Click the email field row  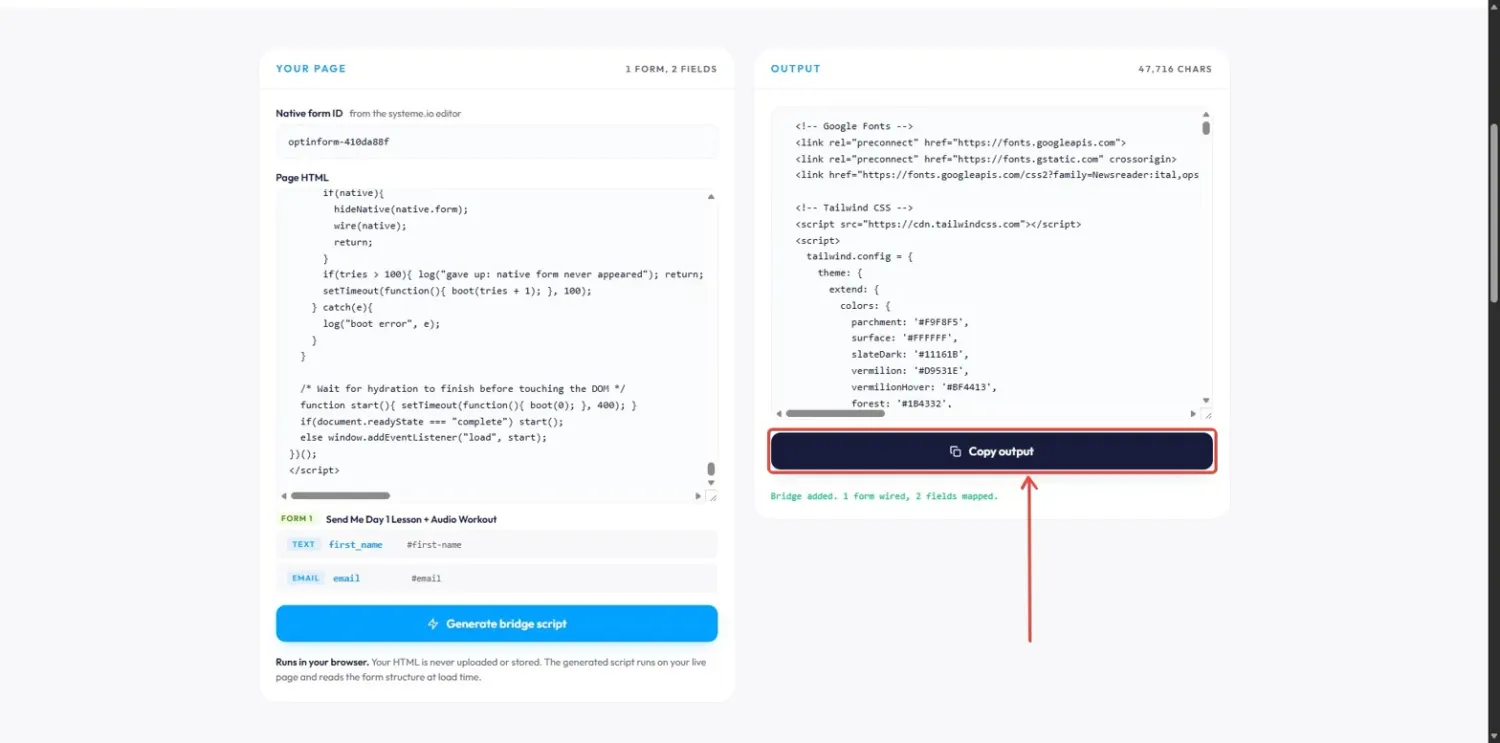(496, 578)
